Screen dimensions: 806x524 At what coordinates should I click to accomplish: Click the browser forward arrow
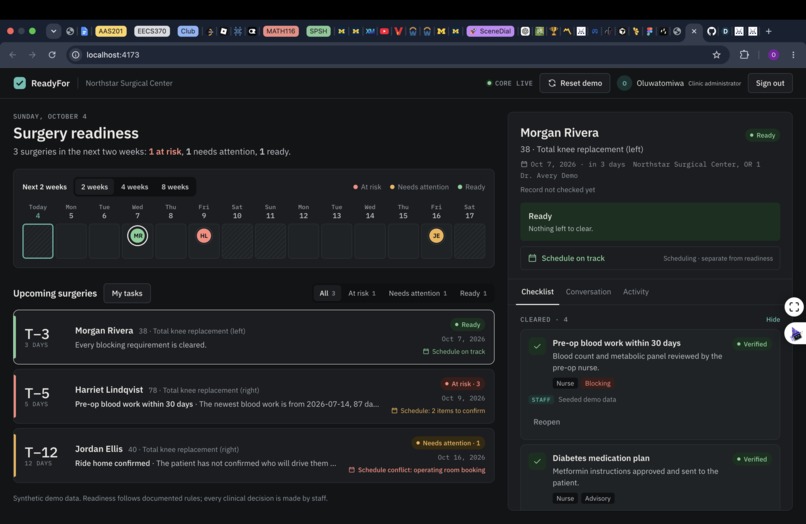point(32,55)
